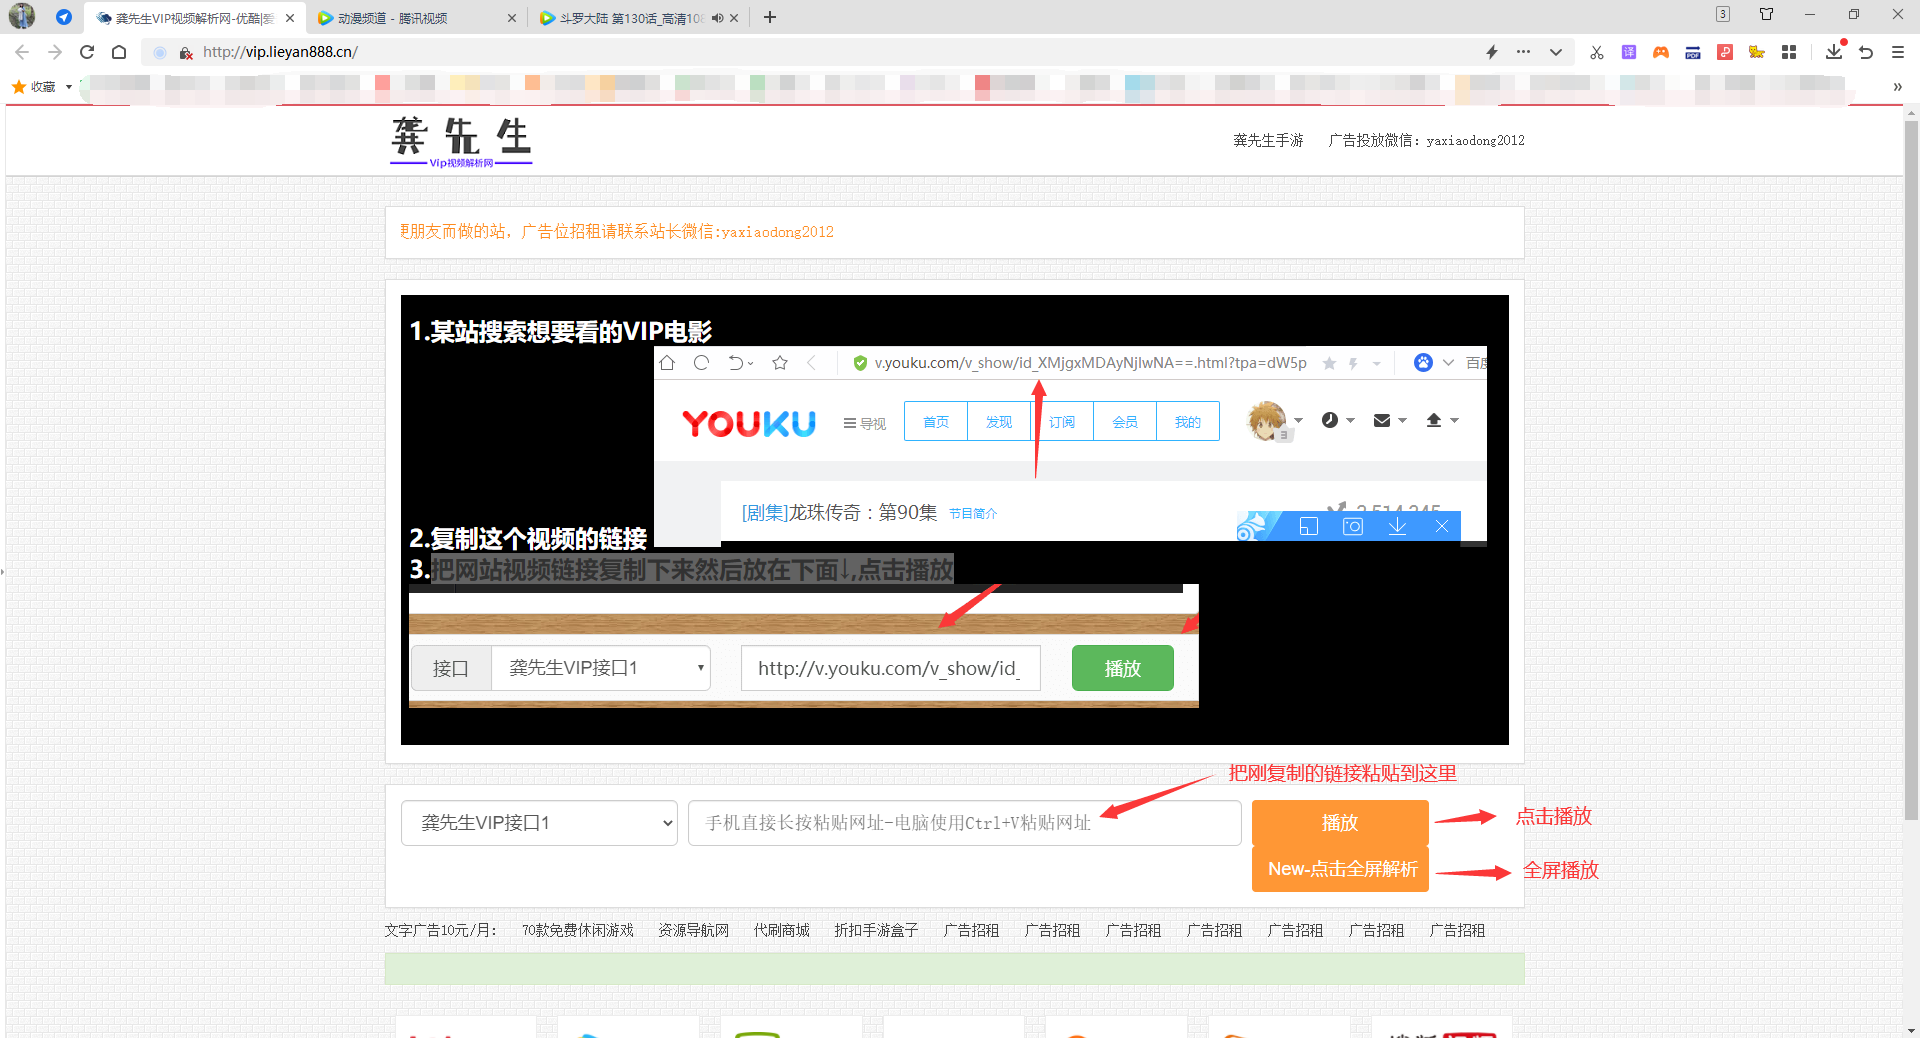
Task: Click the orange scrolling announcement text
Action: (x=617, y=232)
